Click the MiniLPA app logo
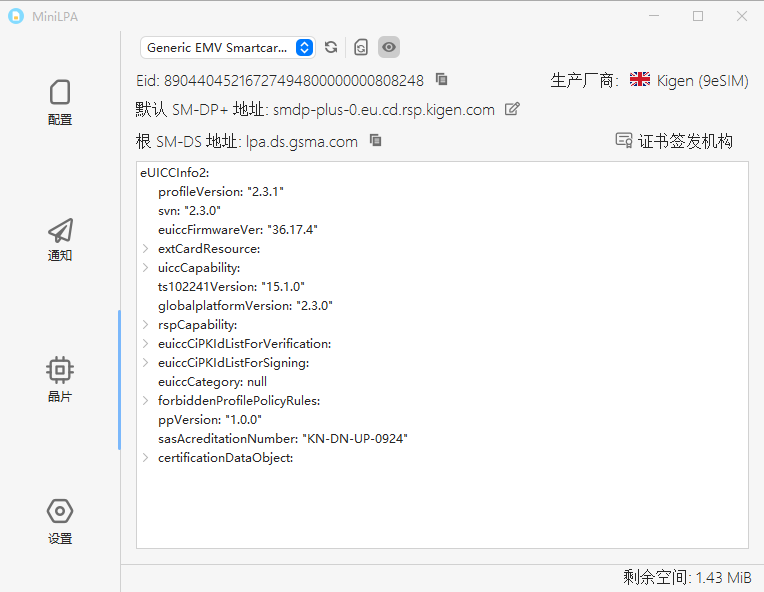Image resolution: width=764 pixels, height=592 pixels. [16, 16]
